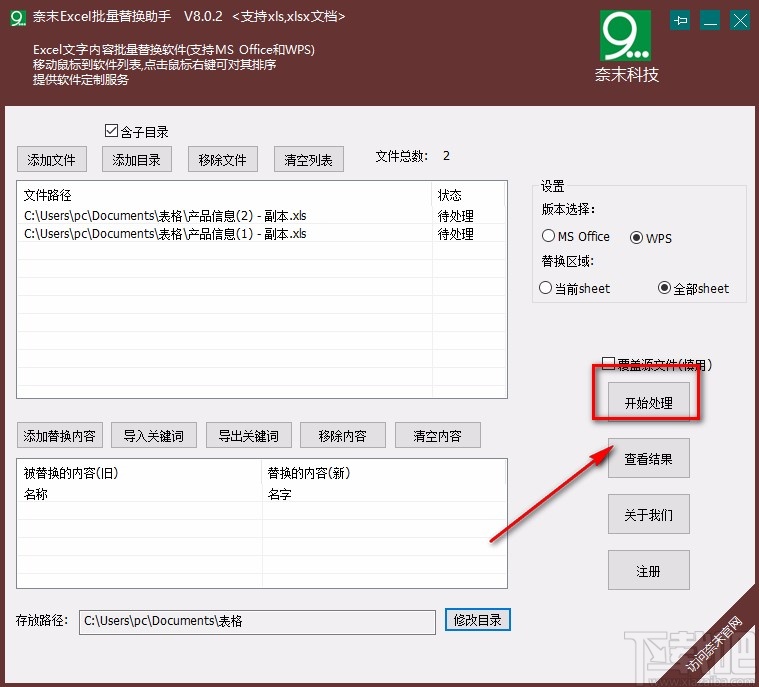The width and height of the screenshot is (759, 687).
Task: Select file row 产品信息(1) - 副本.xls
Action: point(262,233)
